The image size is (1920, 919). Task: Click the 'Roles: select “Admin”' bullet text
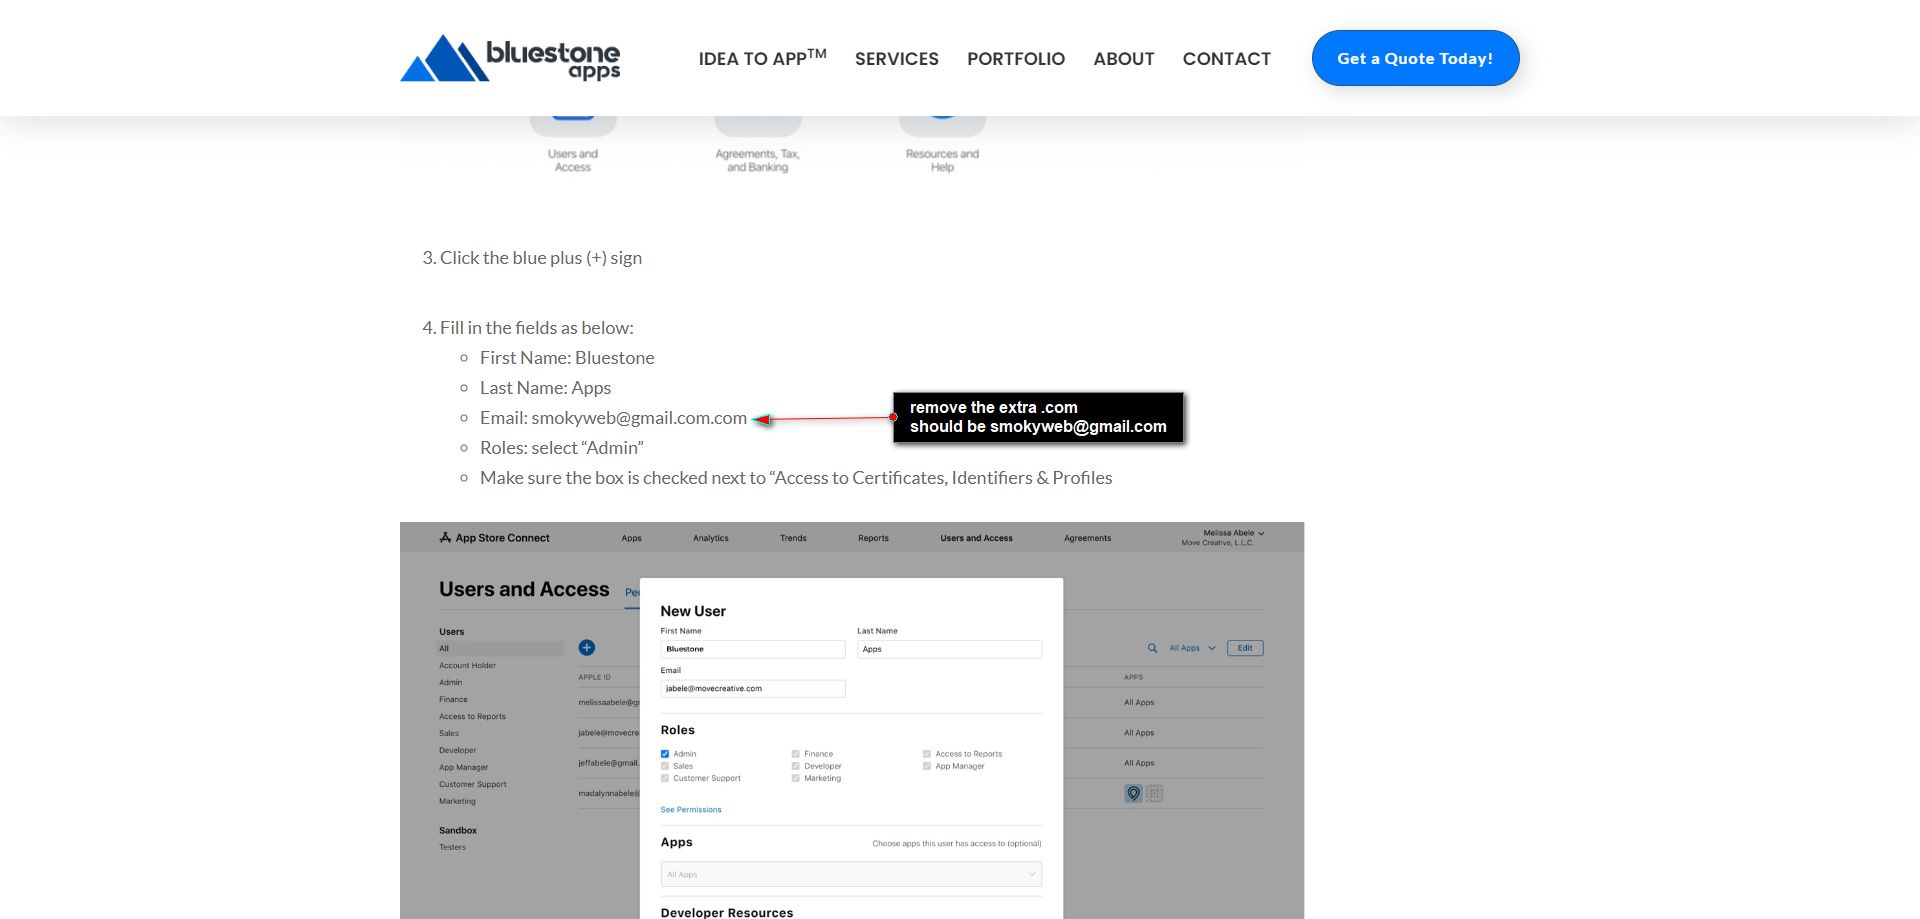[x=562, y=448]
